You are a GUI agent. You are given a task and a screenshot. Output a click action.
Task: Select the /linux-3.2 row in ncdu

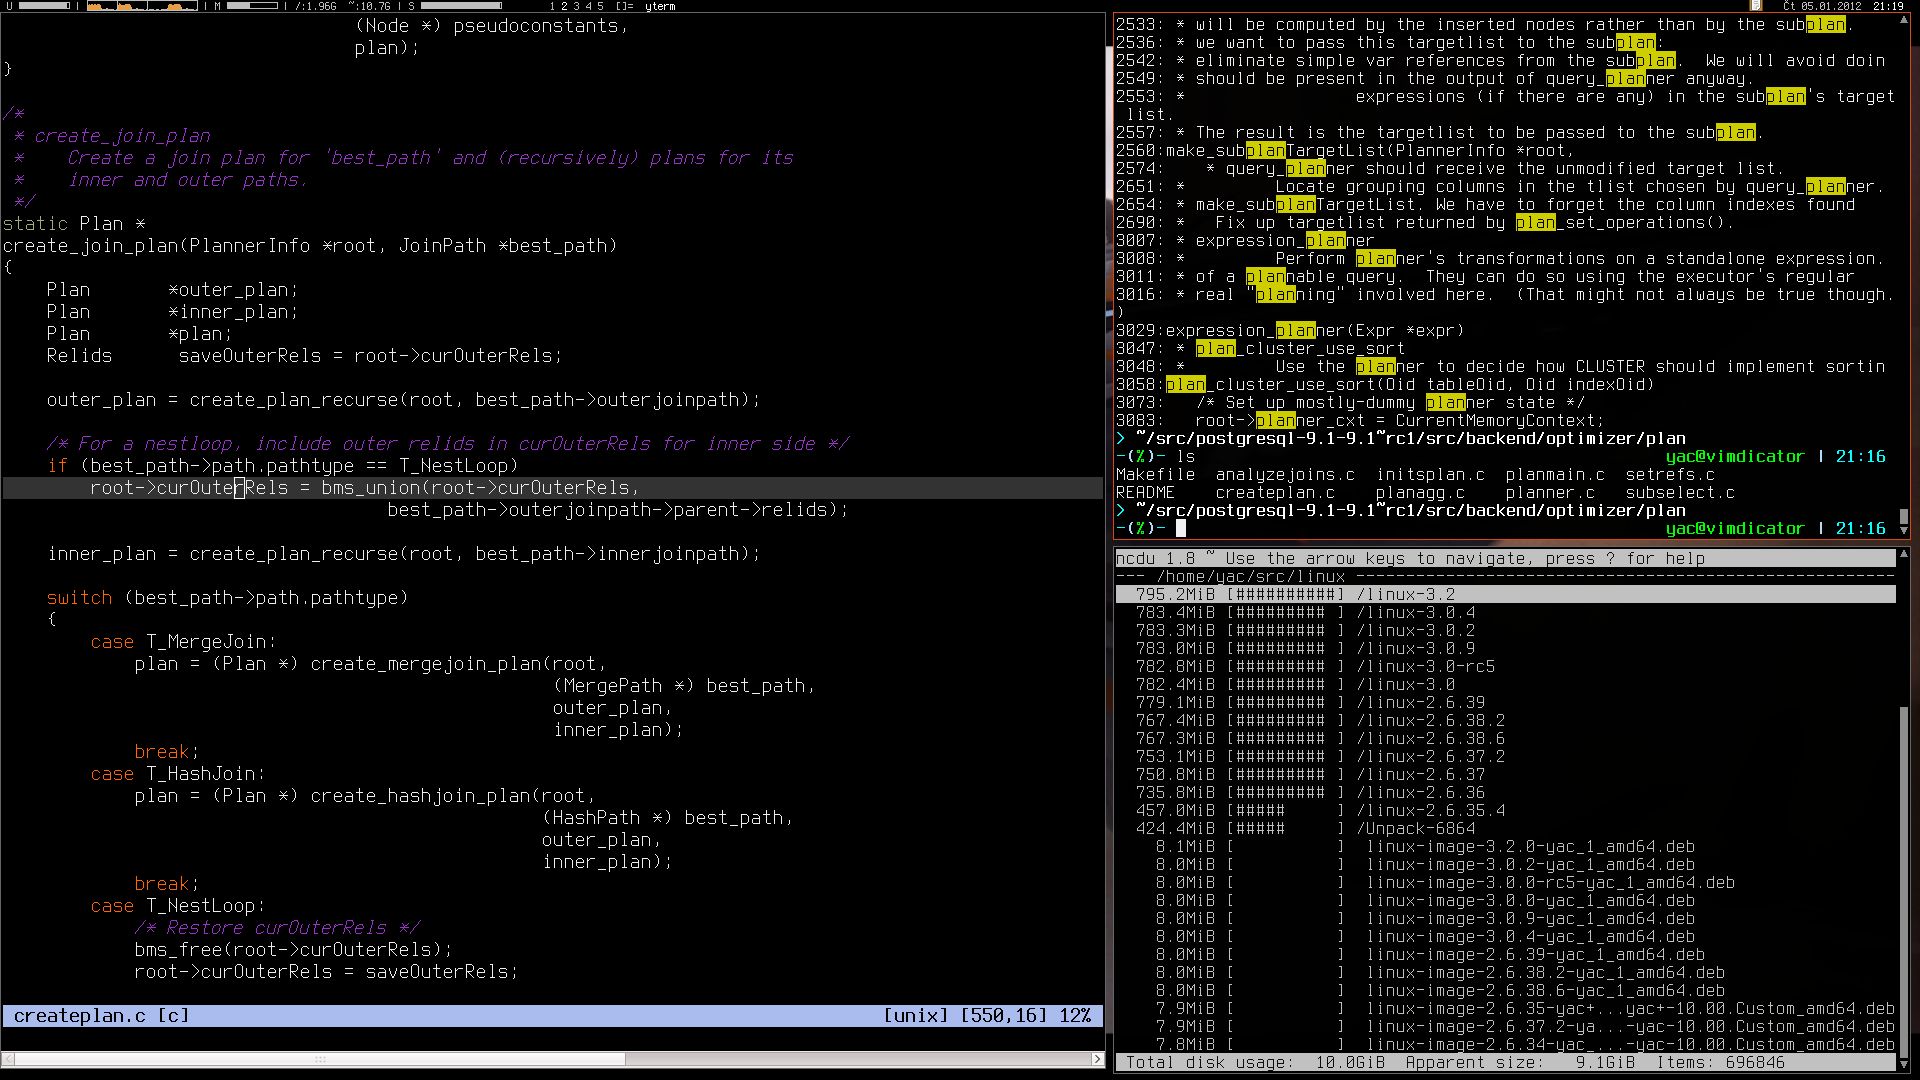point(1505,595)
